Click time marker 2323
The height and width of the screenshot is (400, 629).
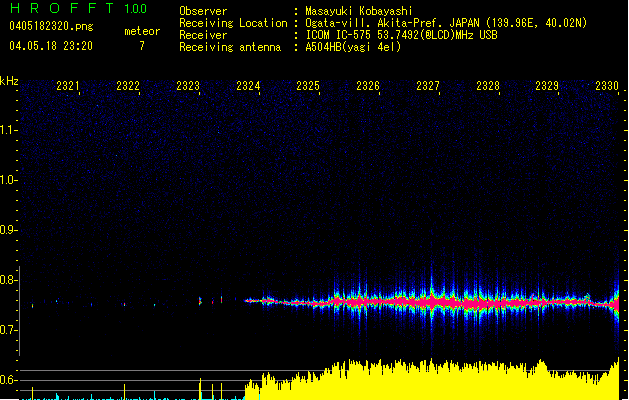coord(188,86)
